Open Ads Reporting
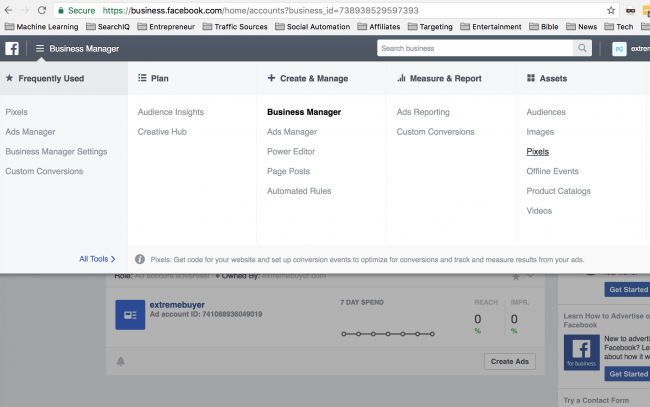The width and height of the screenshot is (650, 407). [423, 112]
